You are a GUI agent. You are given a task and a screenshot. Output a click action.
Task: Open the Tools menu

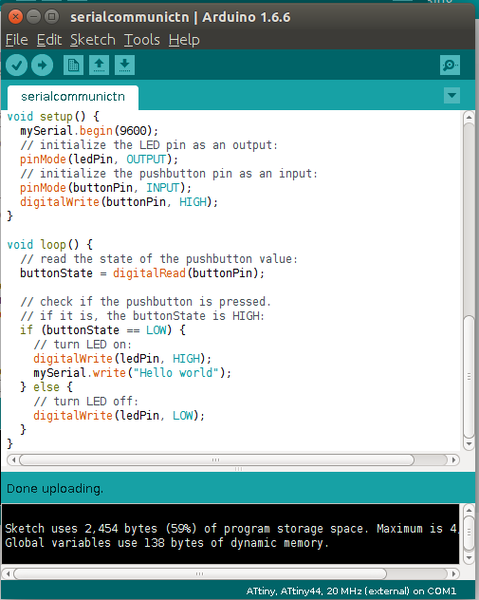[142, 40]
